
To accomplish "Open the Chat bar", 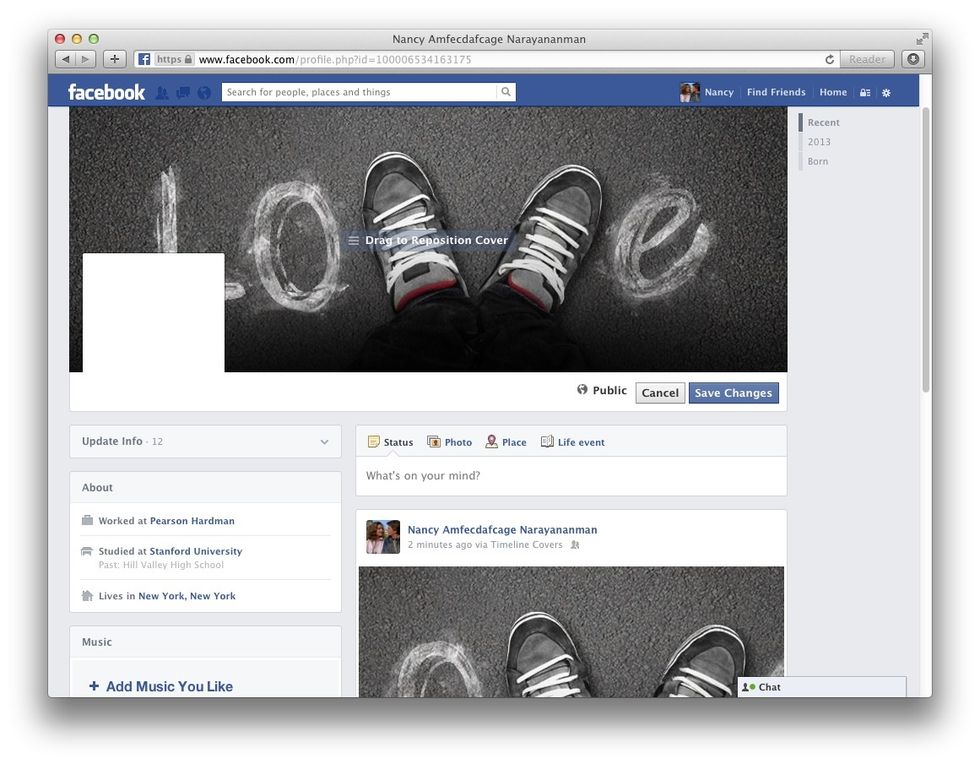I will (x=822, y=687).
